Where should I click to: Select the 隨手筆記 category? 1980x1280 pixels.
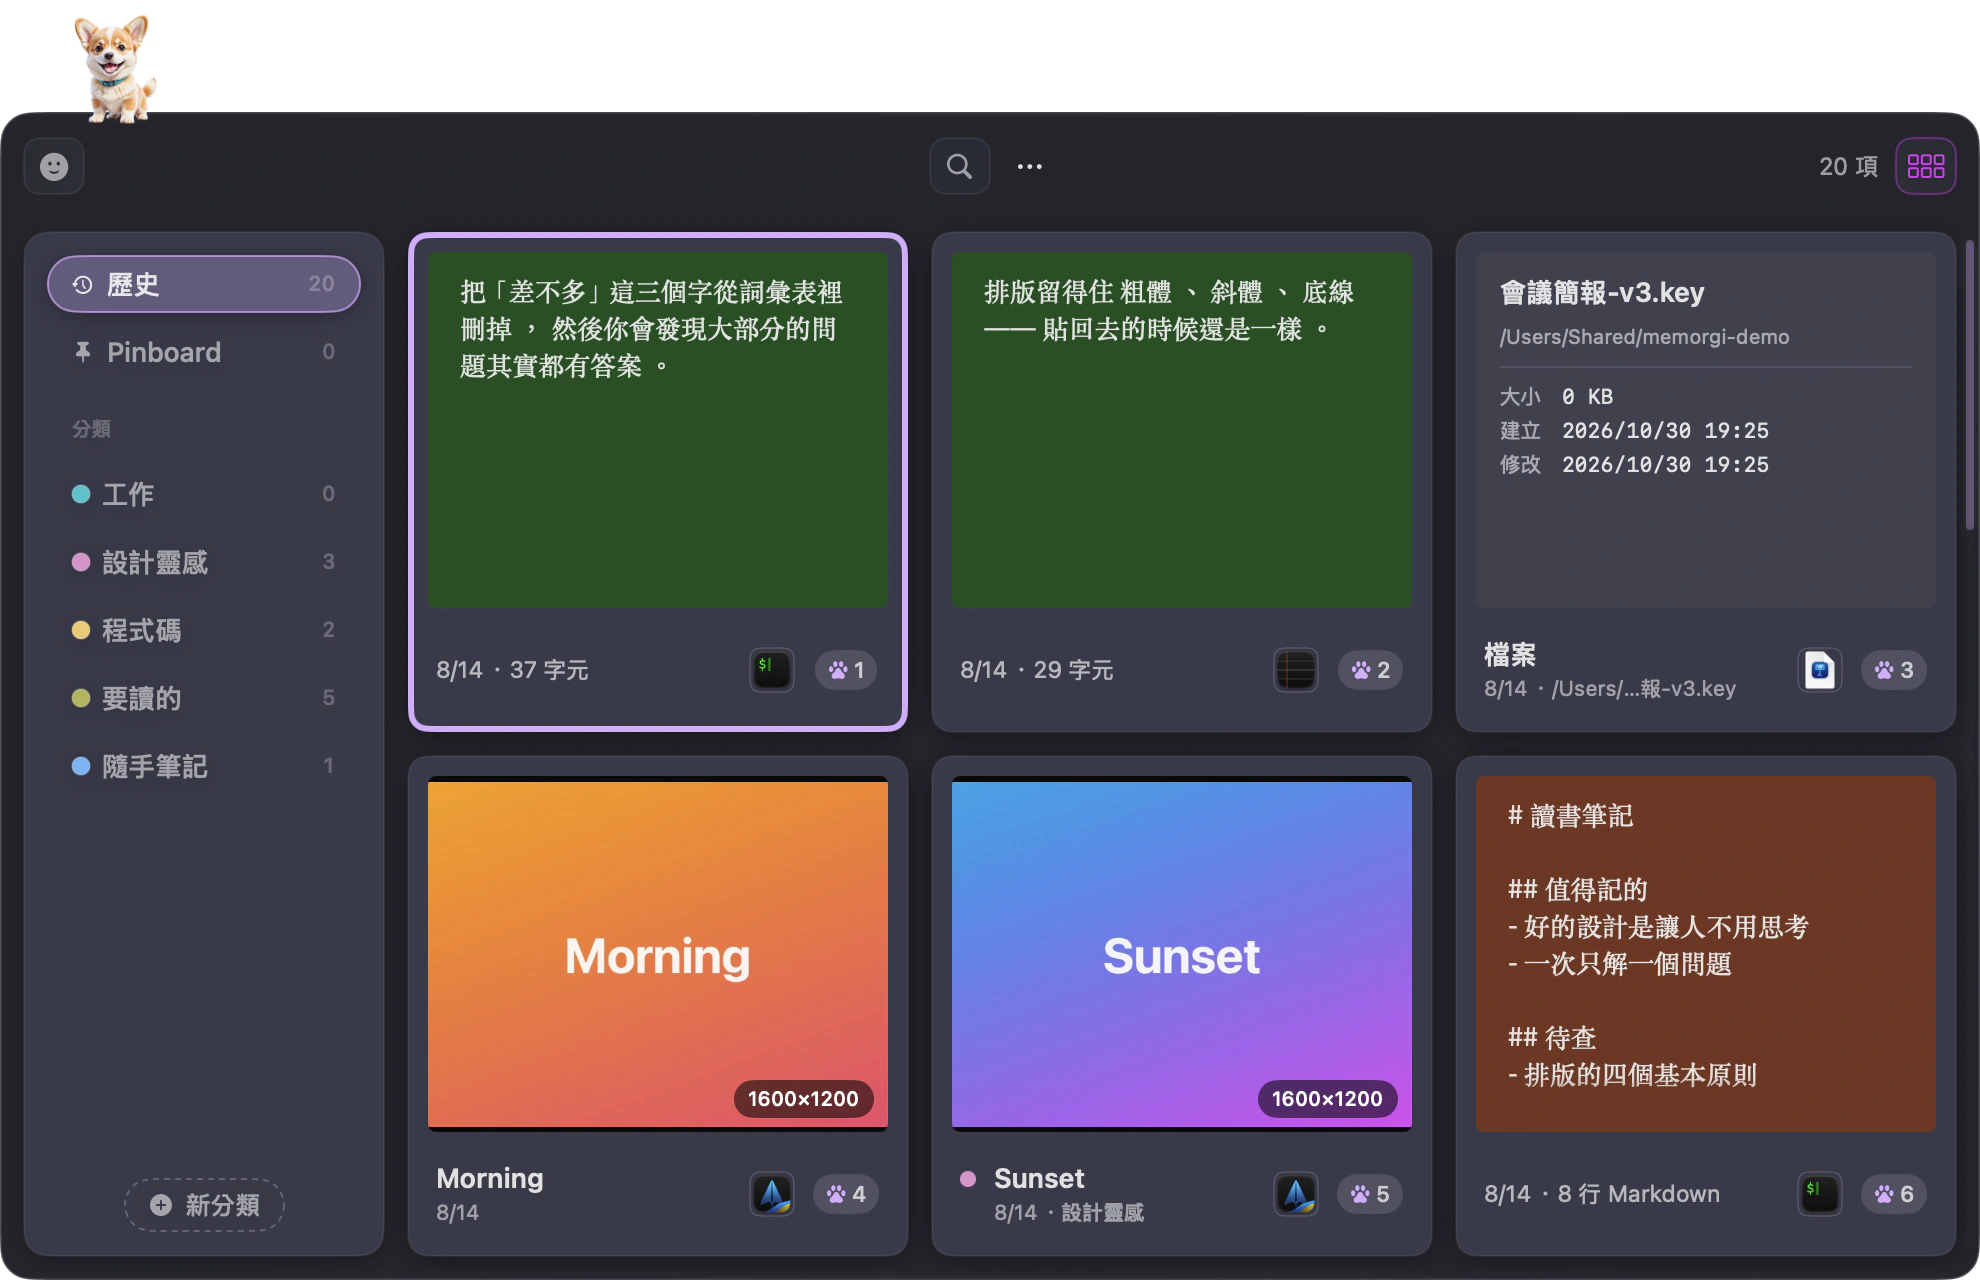click(204, 766)
